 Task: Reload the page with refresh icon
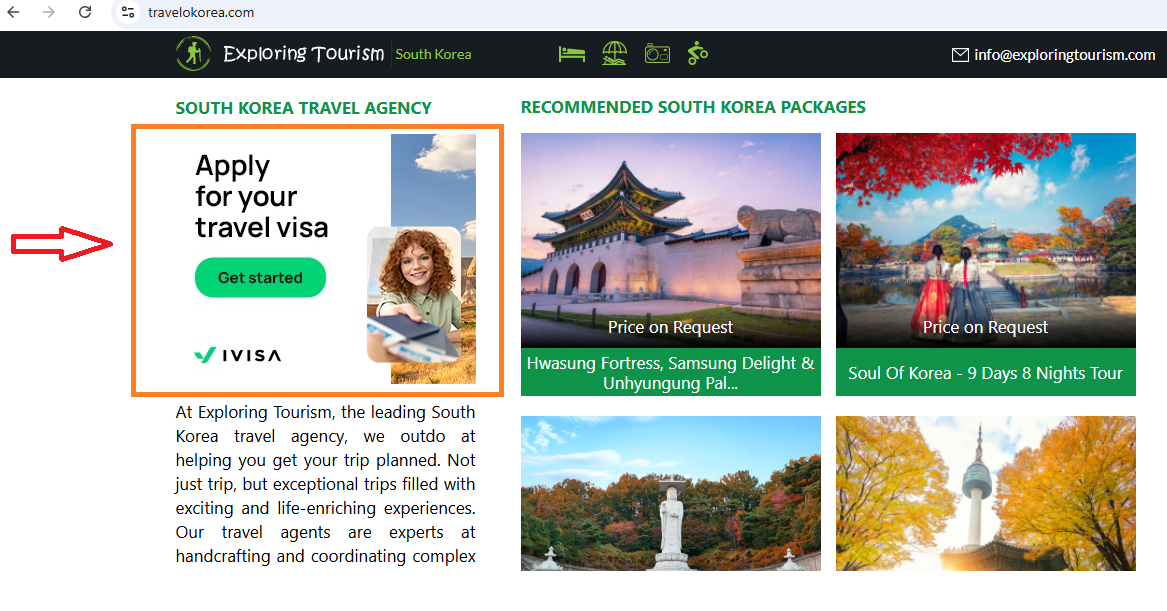click(x=85, y=12)
